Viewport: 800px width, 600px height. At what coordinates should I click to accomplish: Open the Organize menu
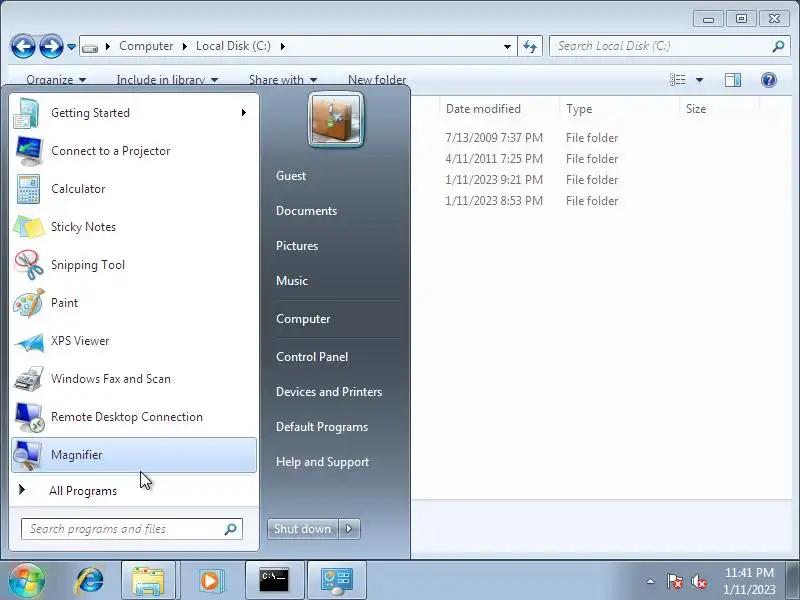(56, 80)
